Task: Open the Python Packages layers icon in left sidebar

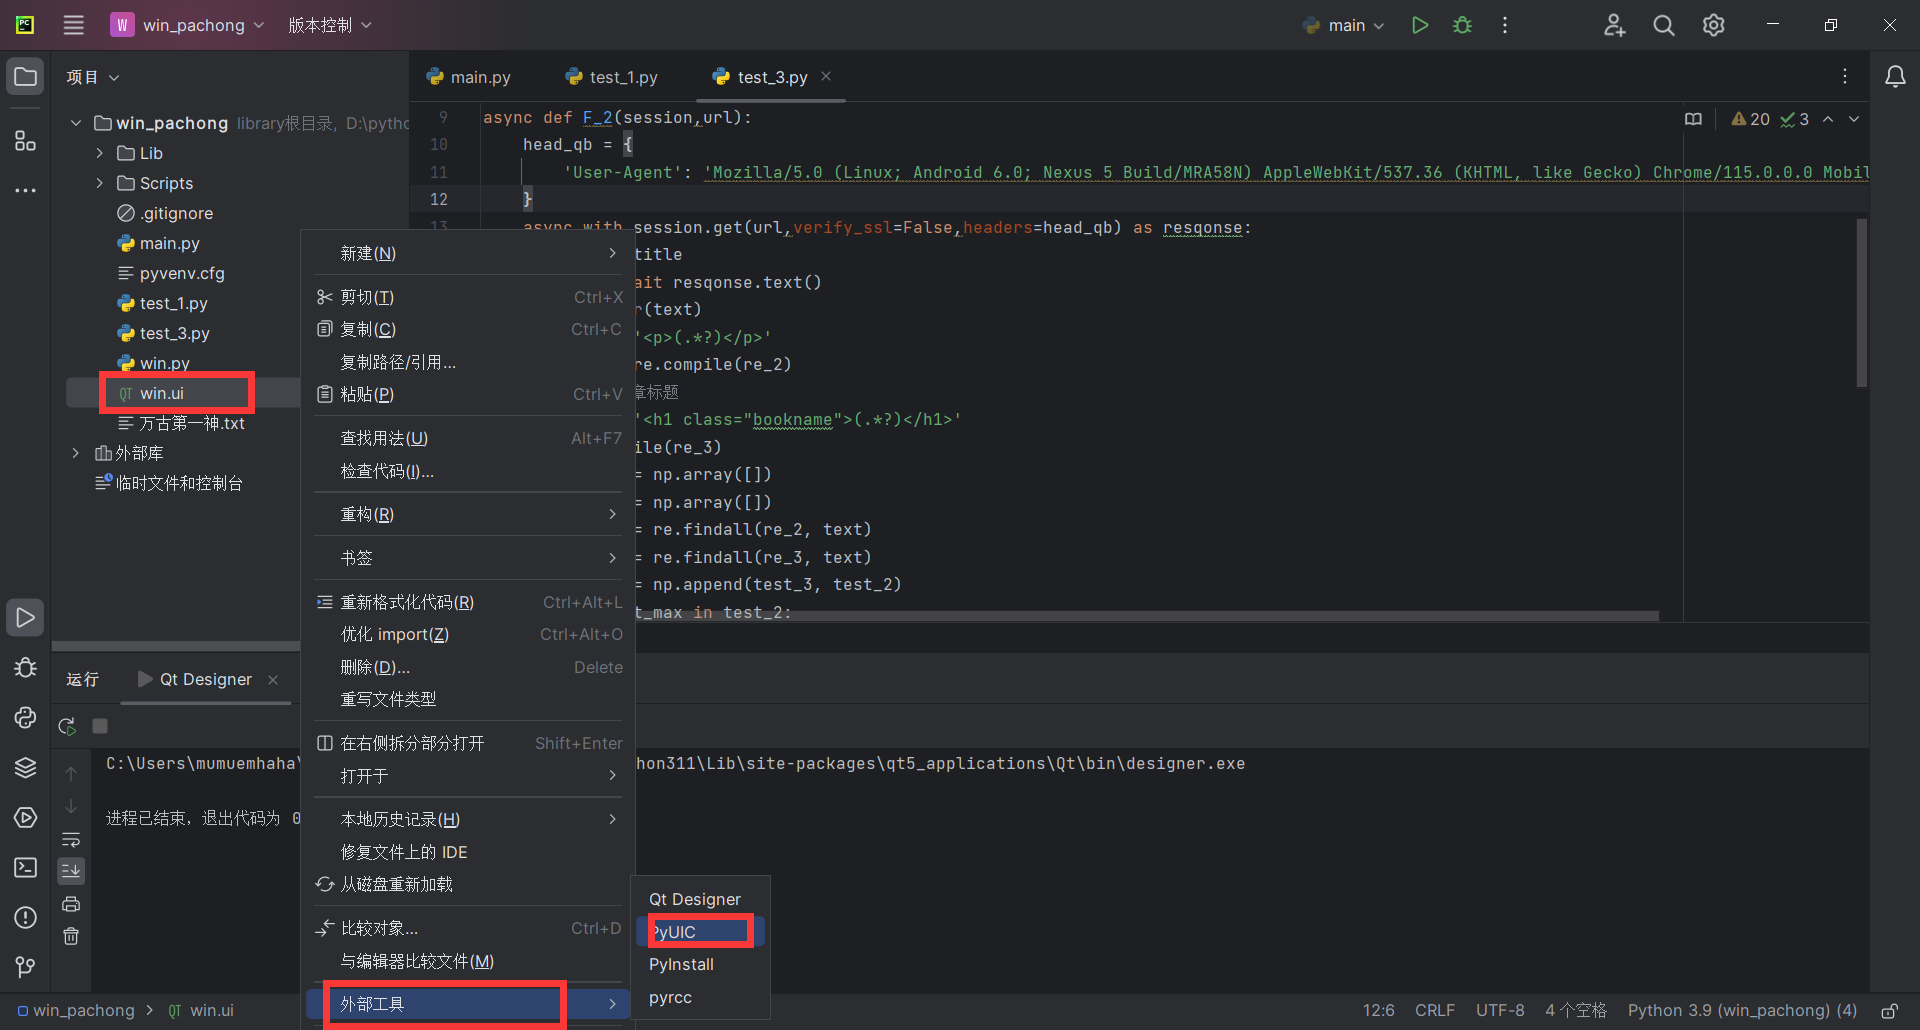Action: (25, 767)
